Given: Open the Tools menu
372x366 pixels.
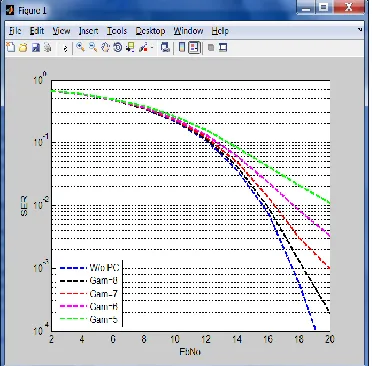Looking at the screenshot, I should (117, 31).
